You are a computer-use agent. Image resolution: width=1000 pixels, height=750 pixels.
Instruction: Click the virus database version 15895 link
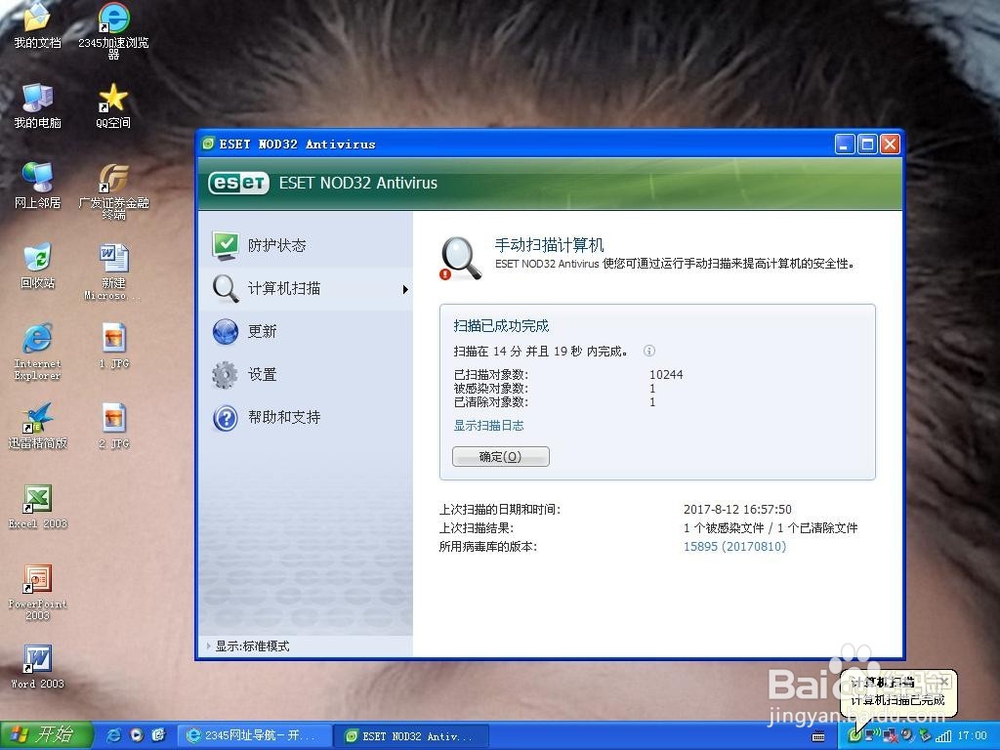(733, 547)
